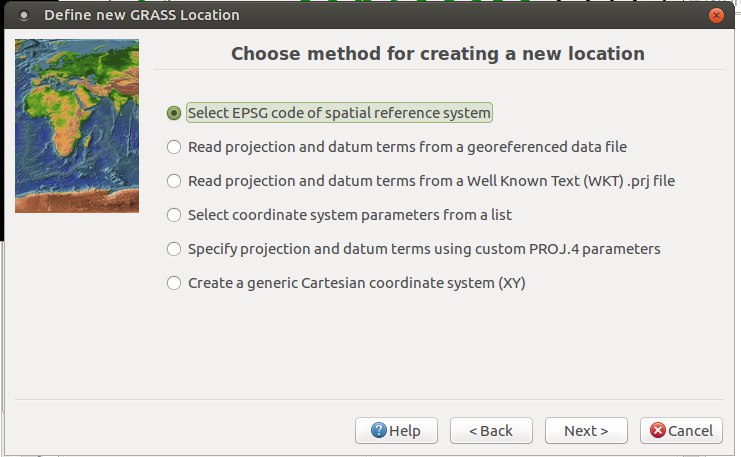This screenshot has height=457, width=741.
Task: Select custom PROJ.4 parameters radio button
Action: pyautogui.click(x=174, y=249)
